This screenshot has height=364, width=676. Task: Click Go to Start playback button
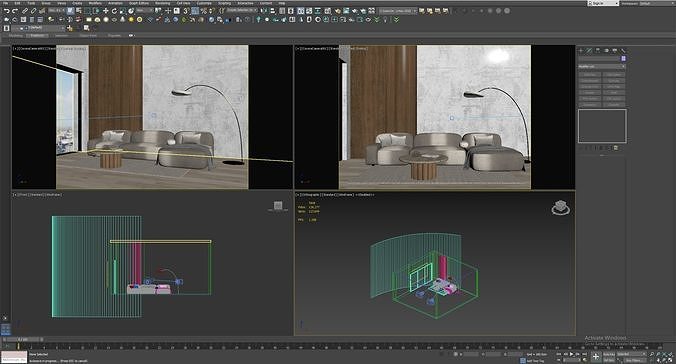tap(559, 354)
